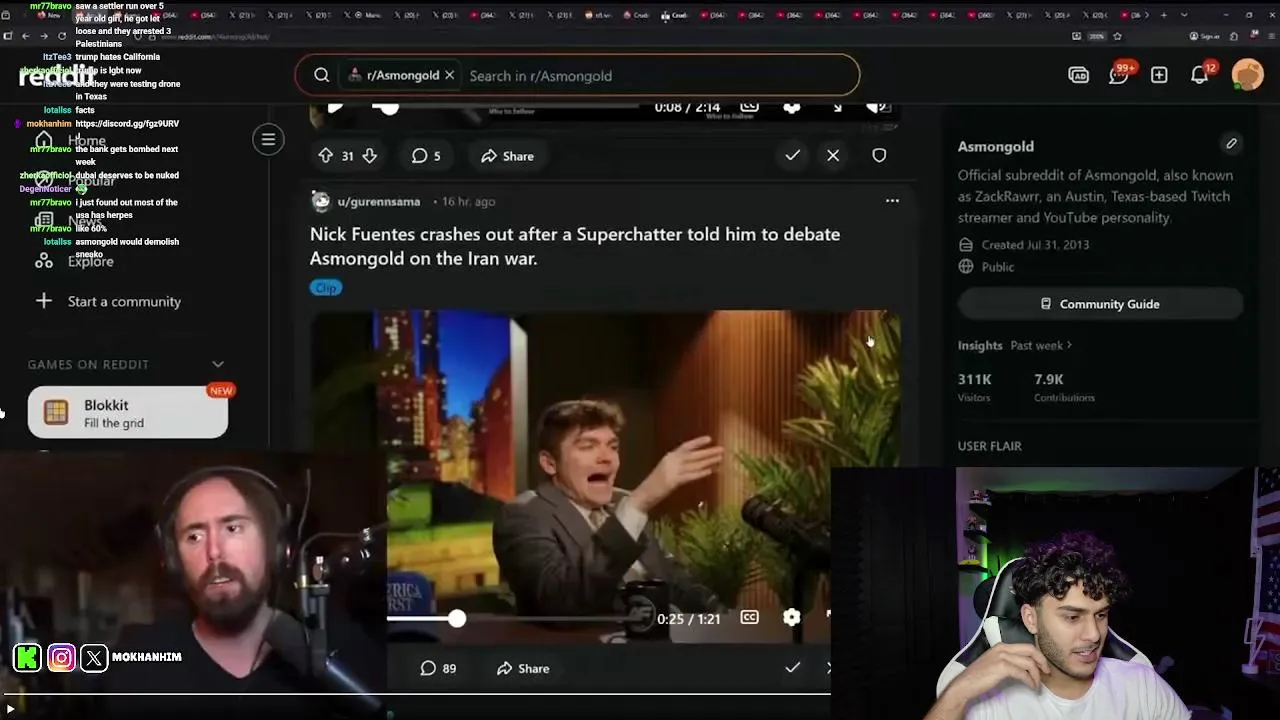Downvote the post showing 31 points
1280x720 pixels.
point(369,156)
